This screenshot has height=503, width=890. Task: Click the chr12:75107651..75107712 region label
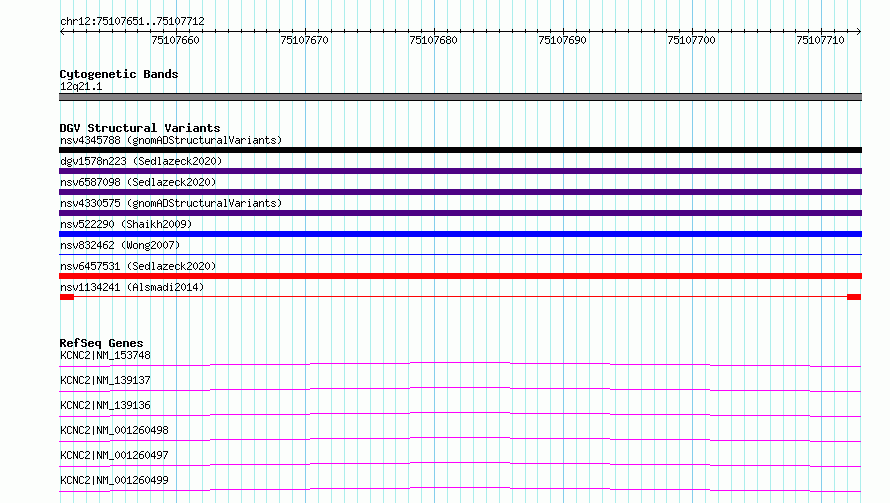click(x=132, y=21)
